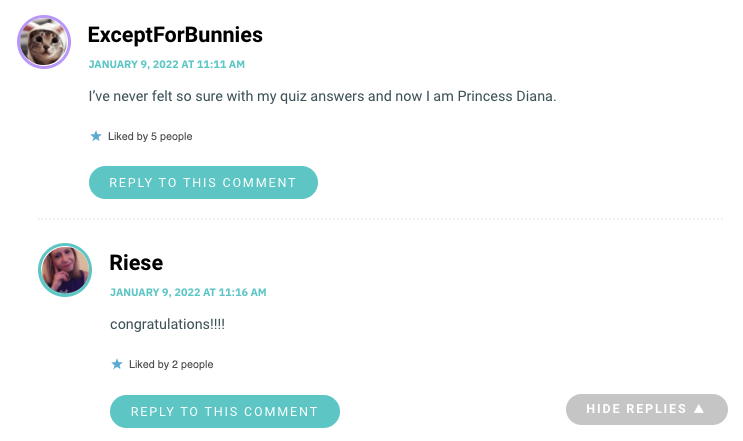Click the triangle arrow on Hide Replies
The width and height of the screenshot is (743, 441).
tap(699, 408)
